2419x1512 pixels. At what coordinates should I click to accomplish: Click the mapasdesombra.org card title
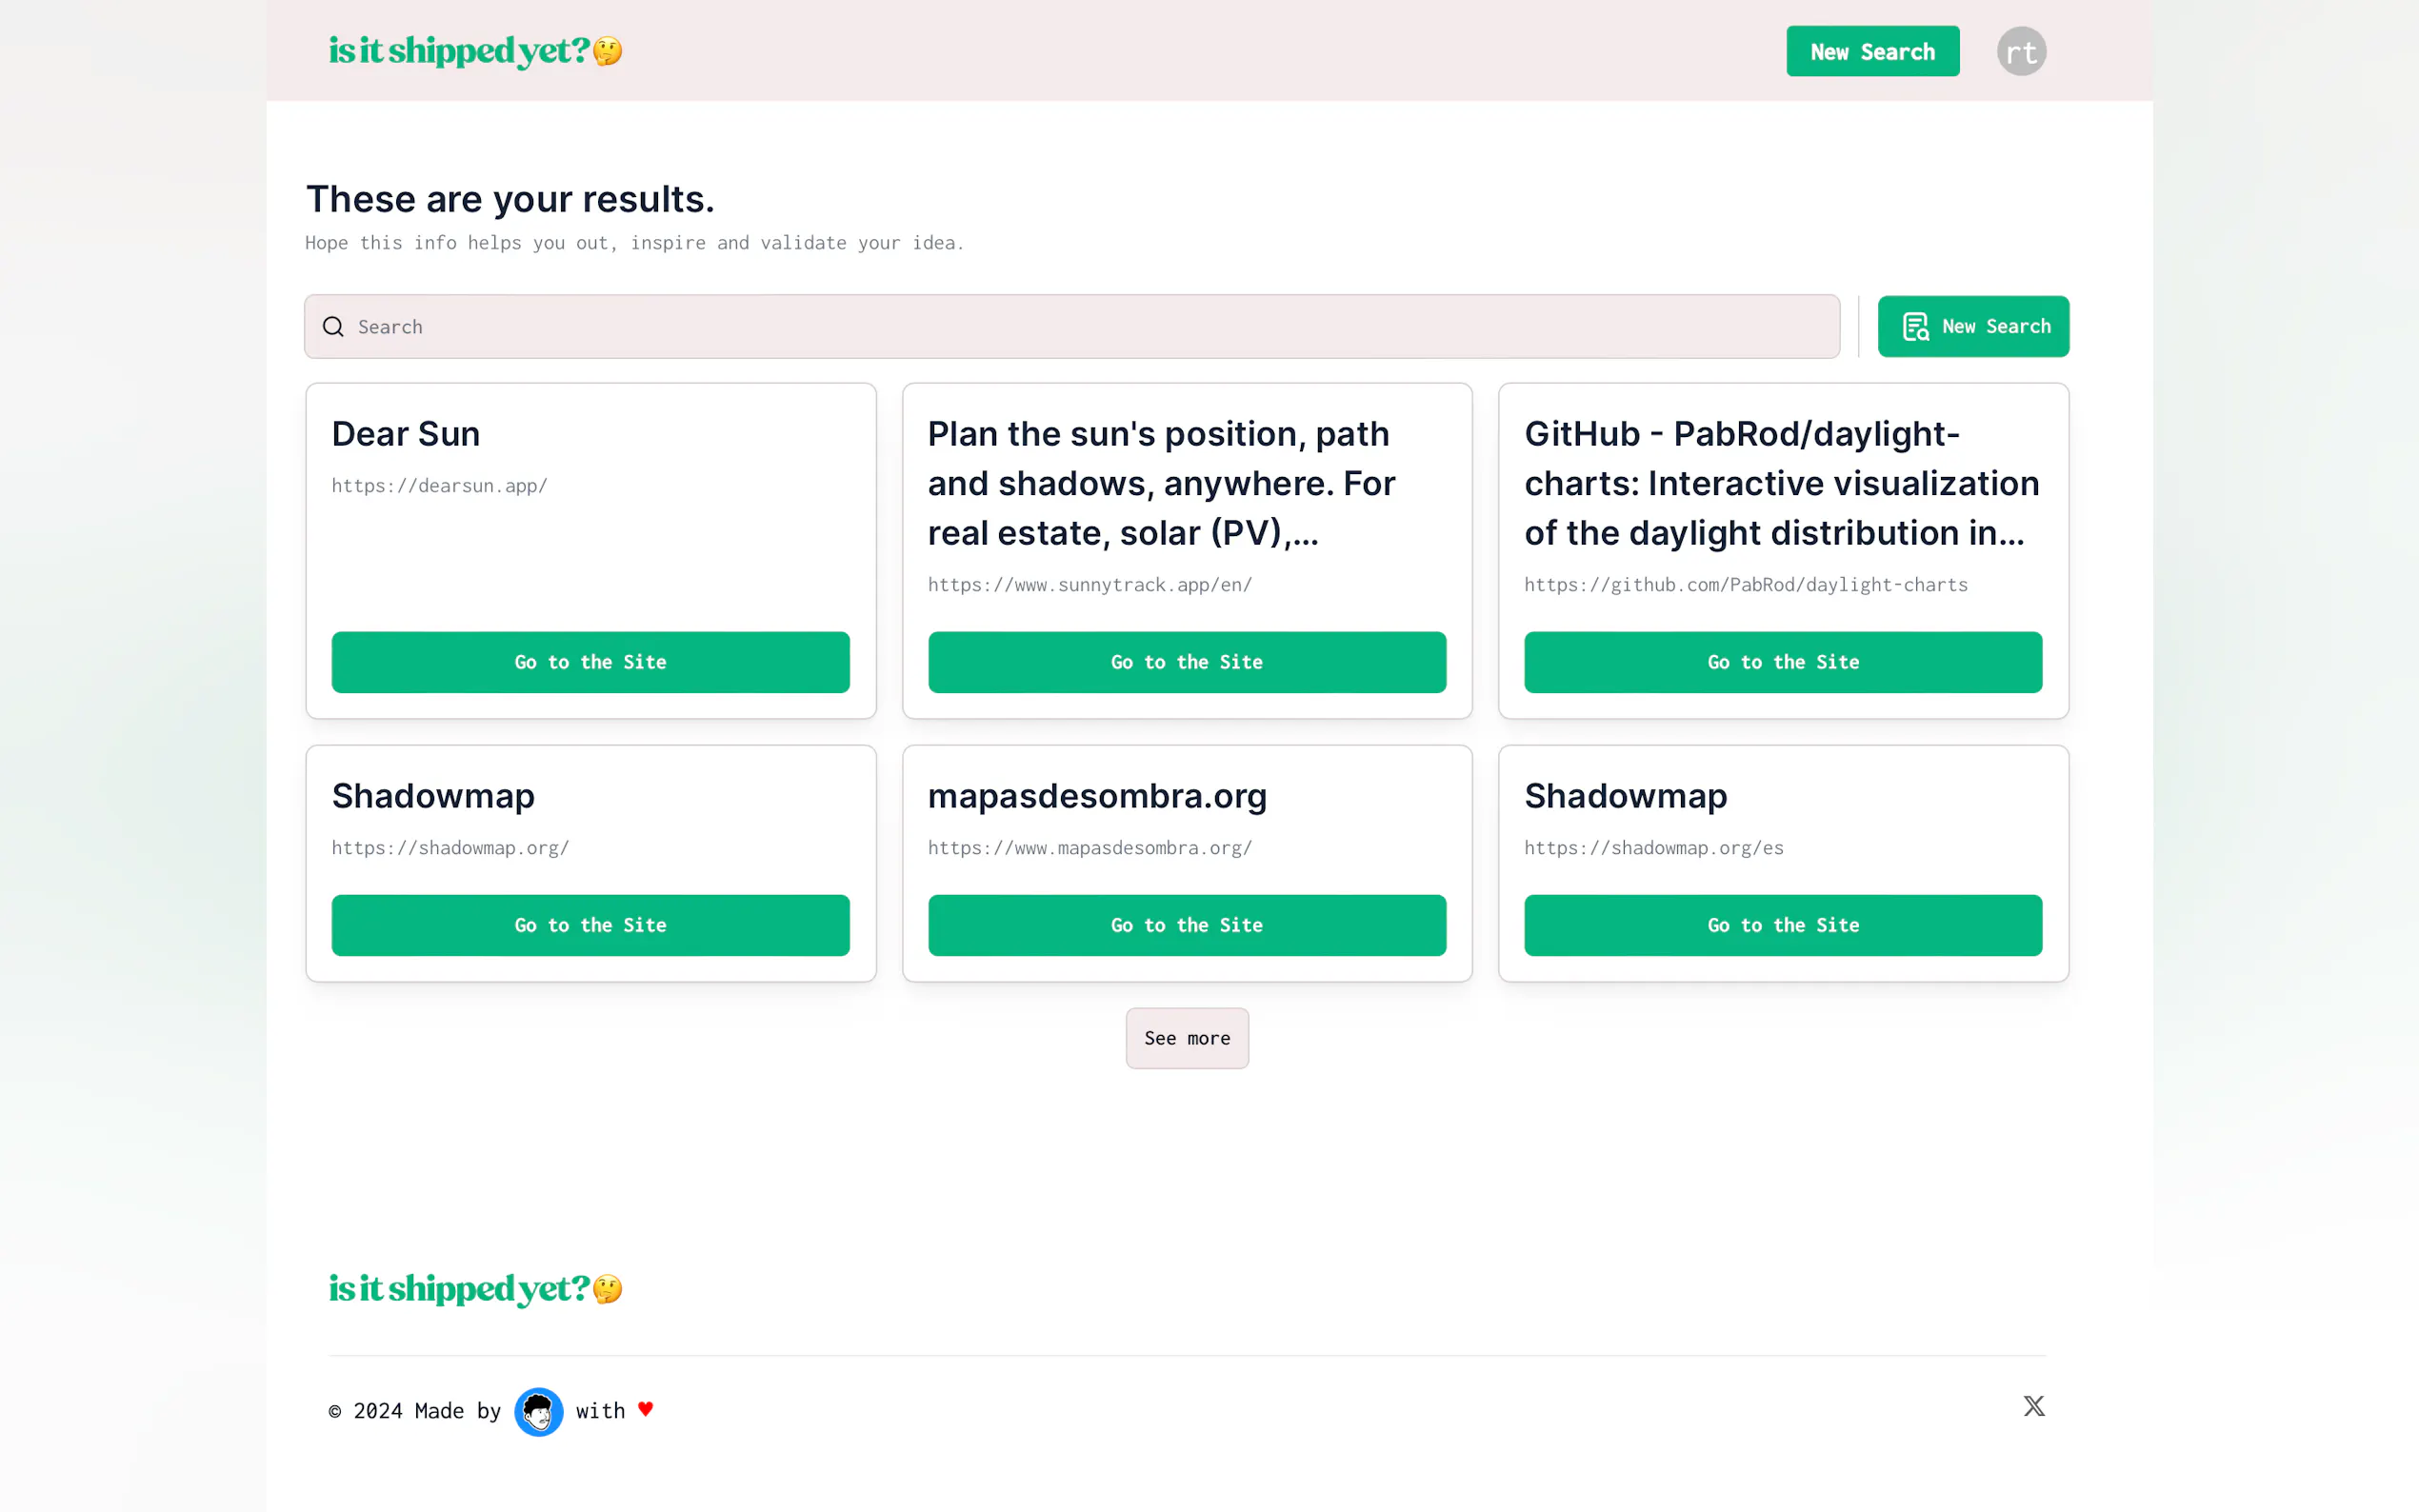pyautogui.click(x=1097, y=796)
